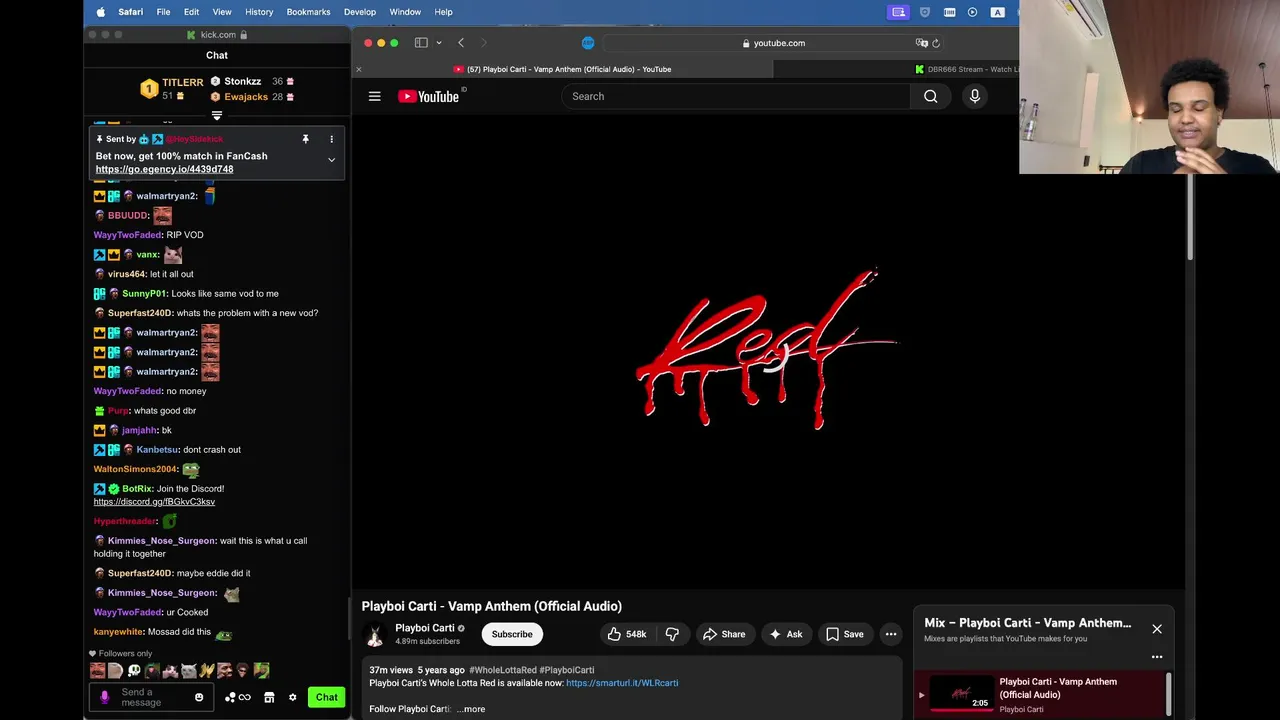Click the translate icon in address bar
Viewport: 1280px width, 720px height.
point(921,43)
